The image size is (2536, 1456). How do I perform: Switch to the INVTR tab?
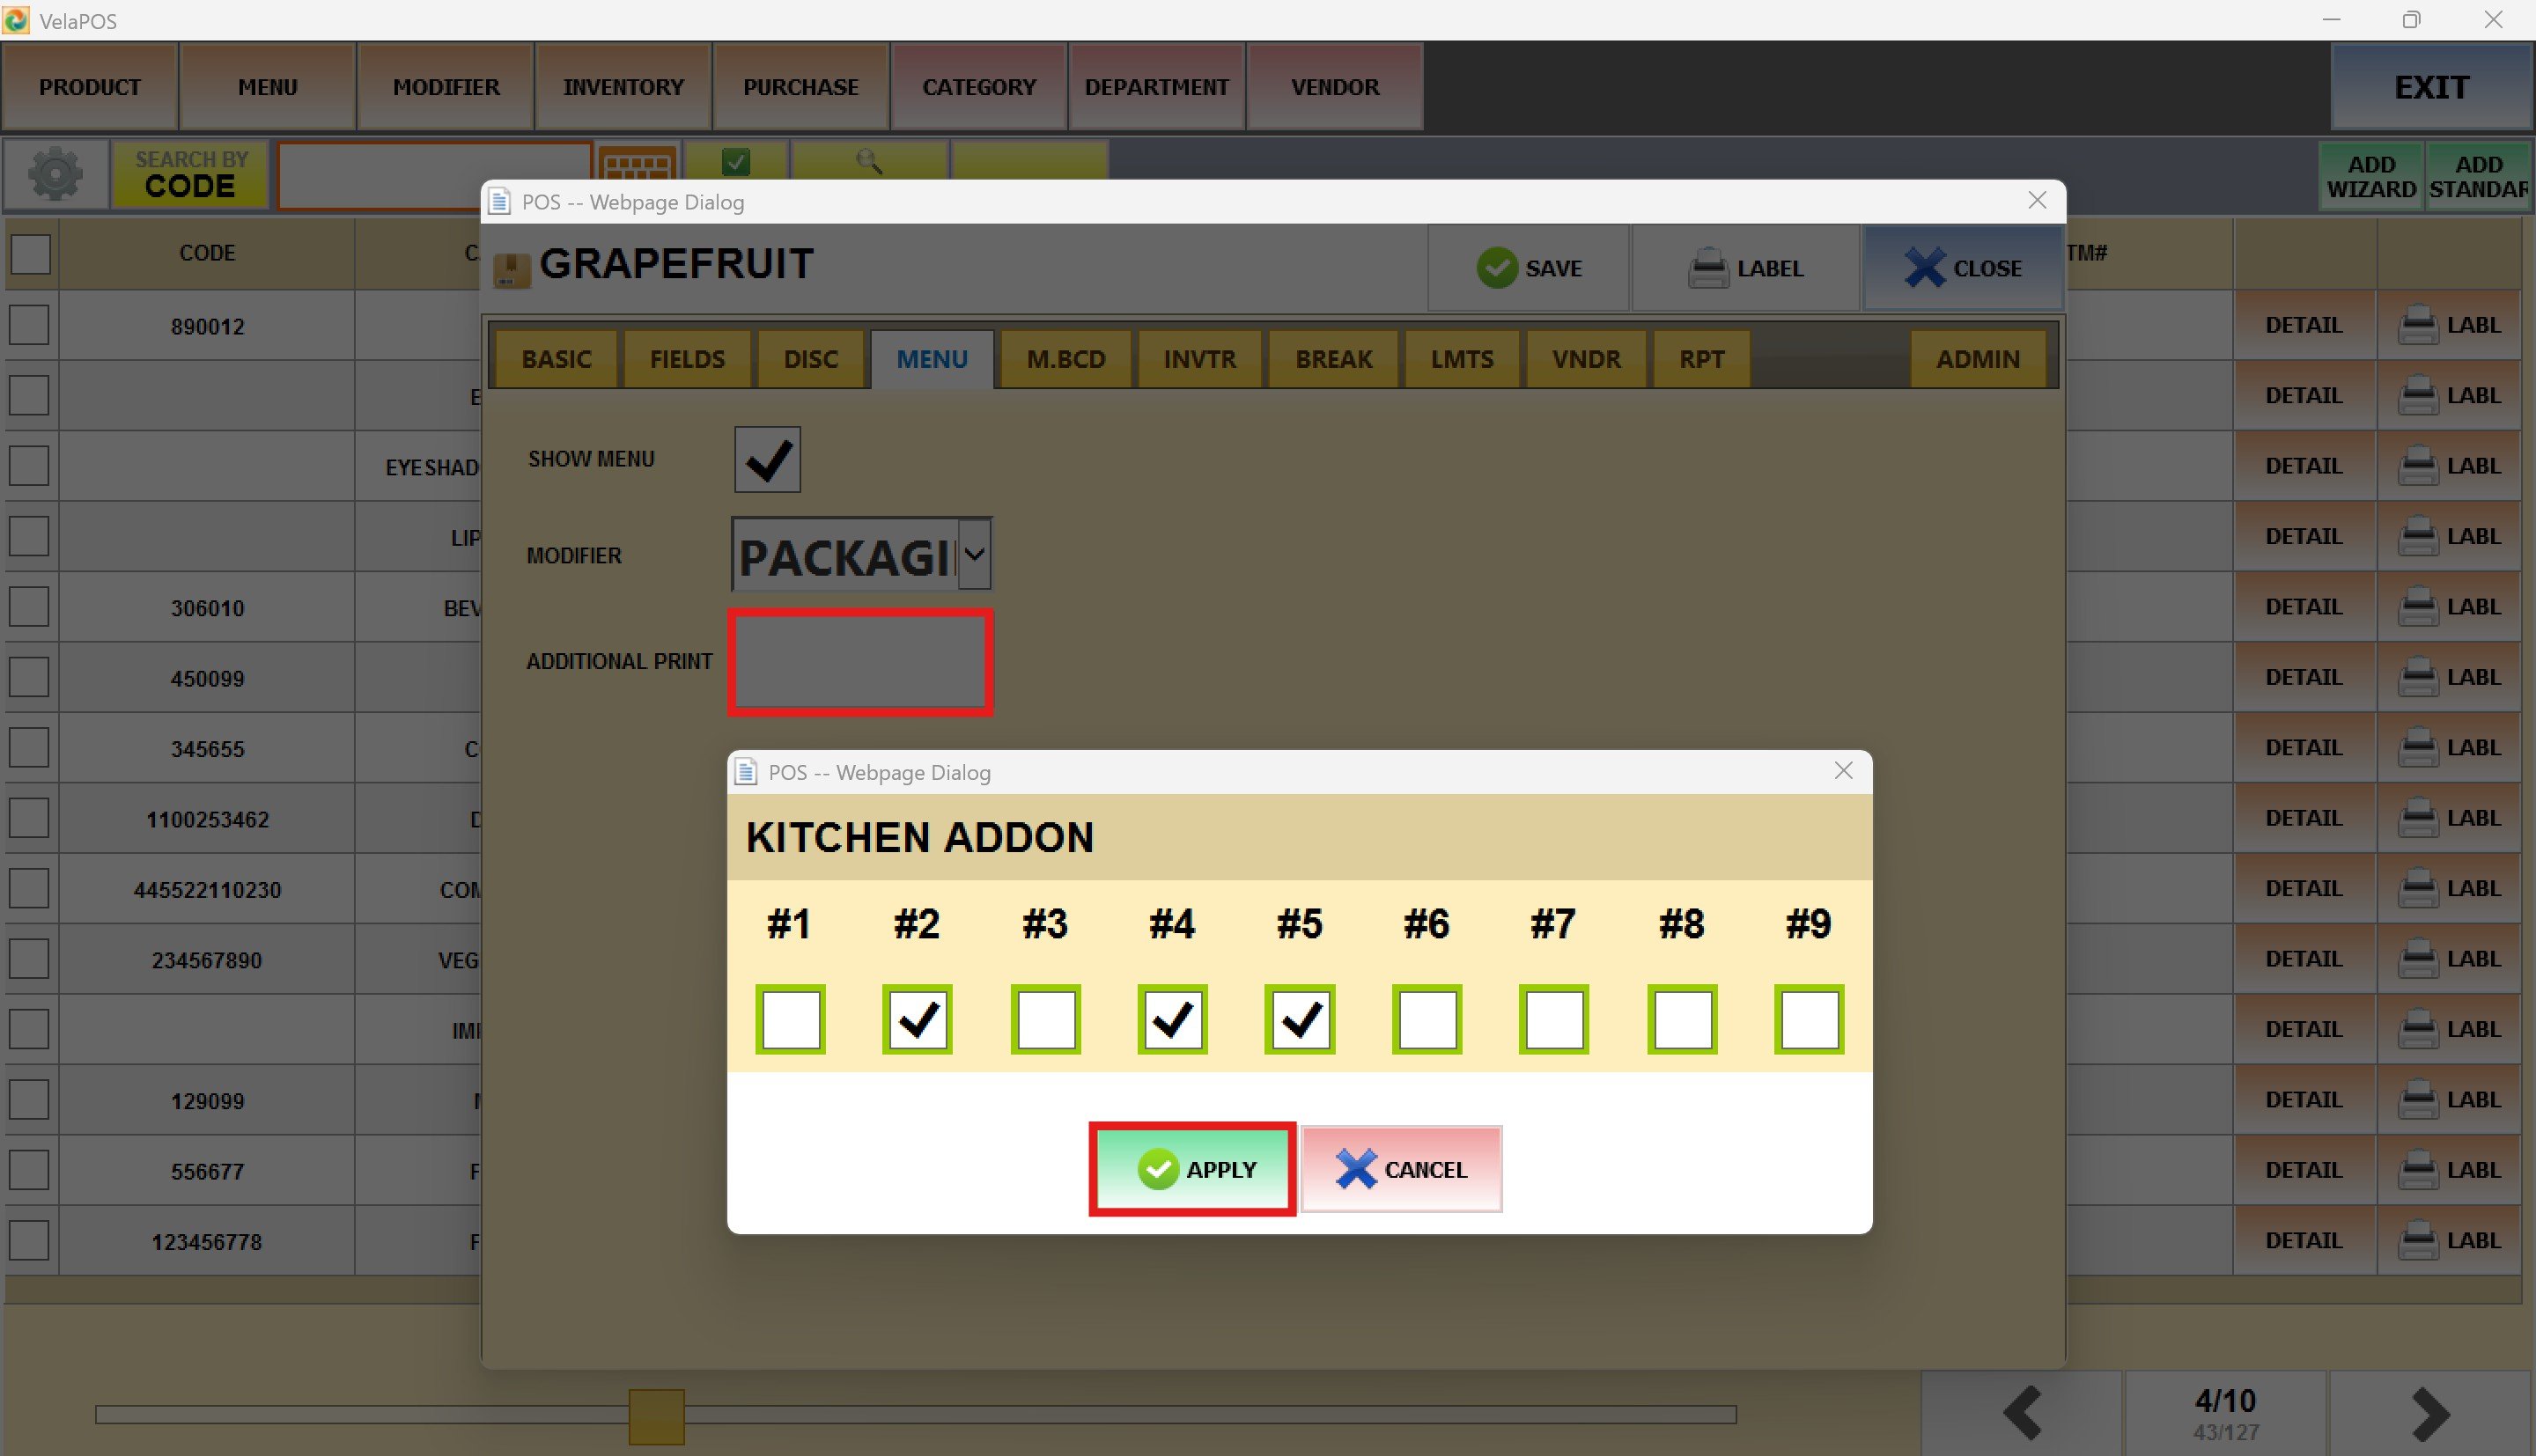click(x=1199, y=359)
